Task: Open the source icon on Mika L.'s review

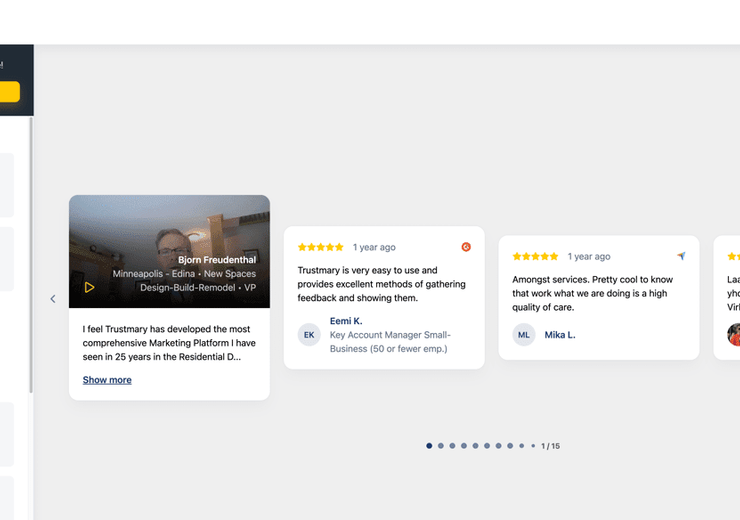Action: coord(681,256)
